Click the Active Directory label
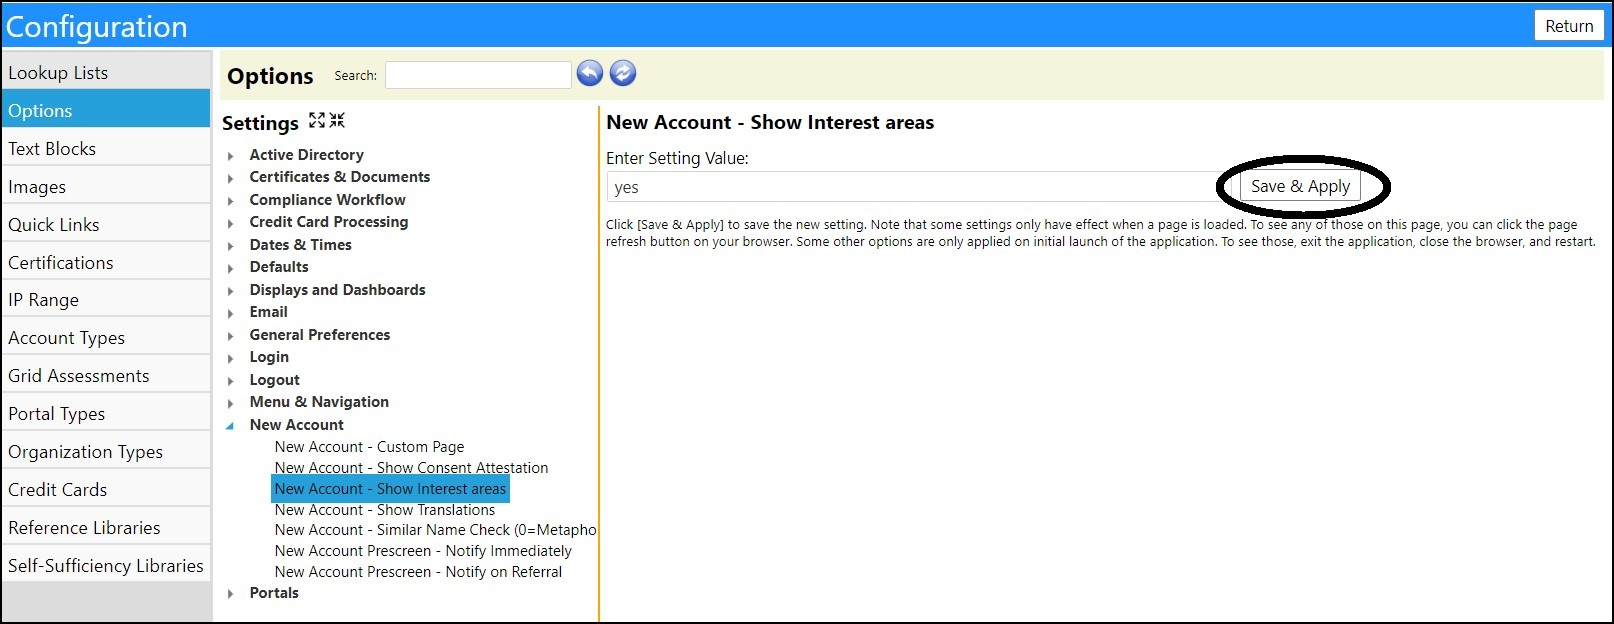Image resolution: width=1614 pixels, height=624 pixels. (306, 155)
